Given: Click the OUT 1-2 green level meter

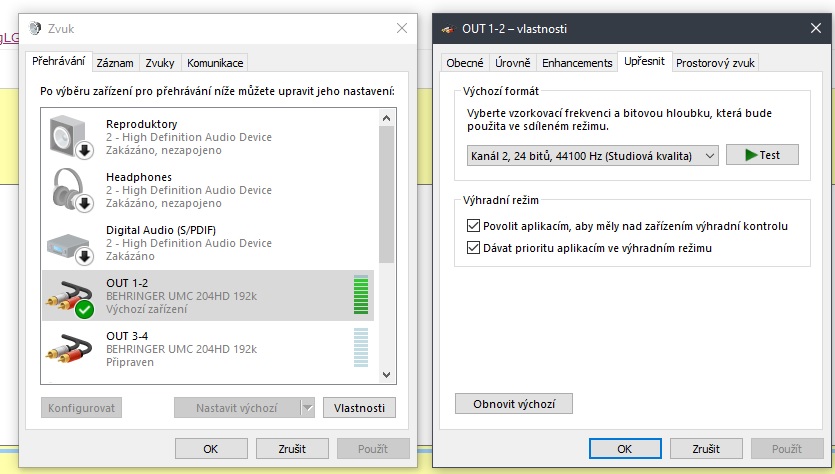Looking at the screenshot, I should click(361, 296).
